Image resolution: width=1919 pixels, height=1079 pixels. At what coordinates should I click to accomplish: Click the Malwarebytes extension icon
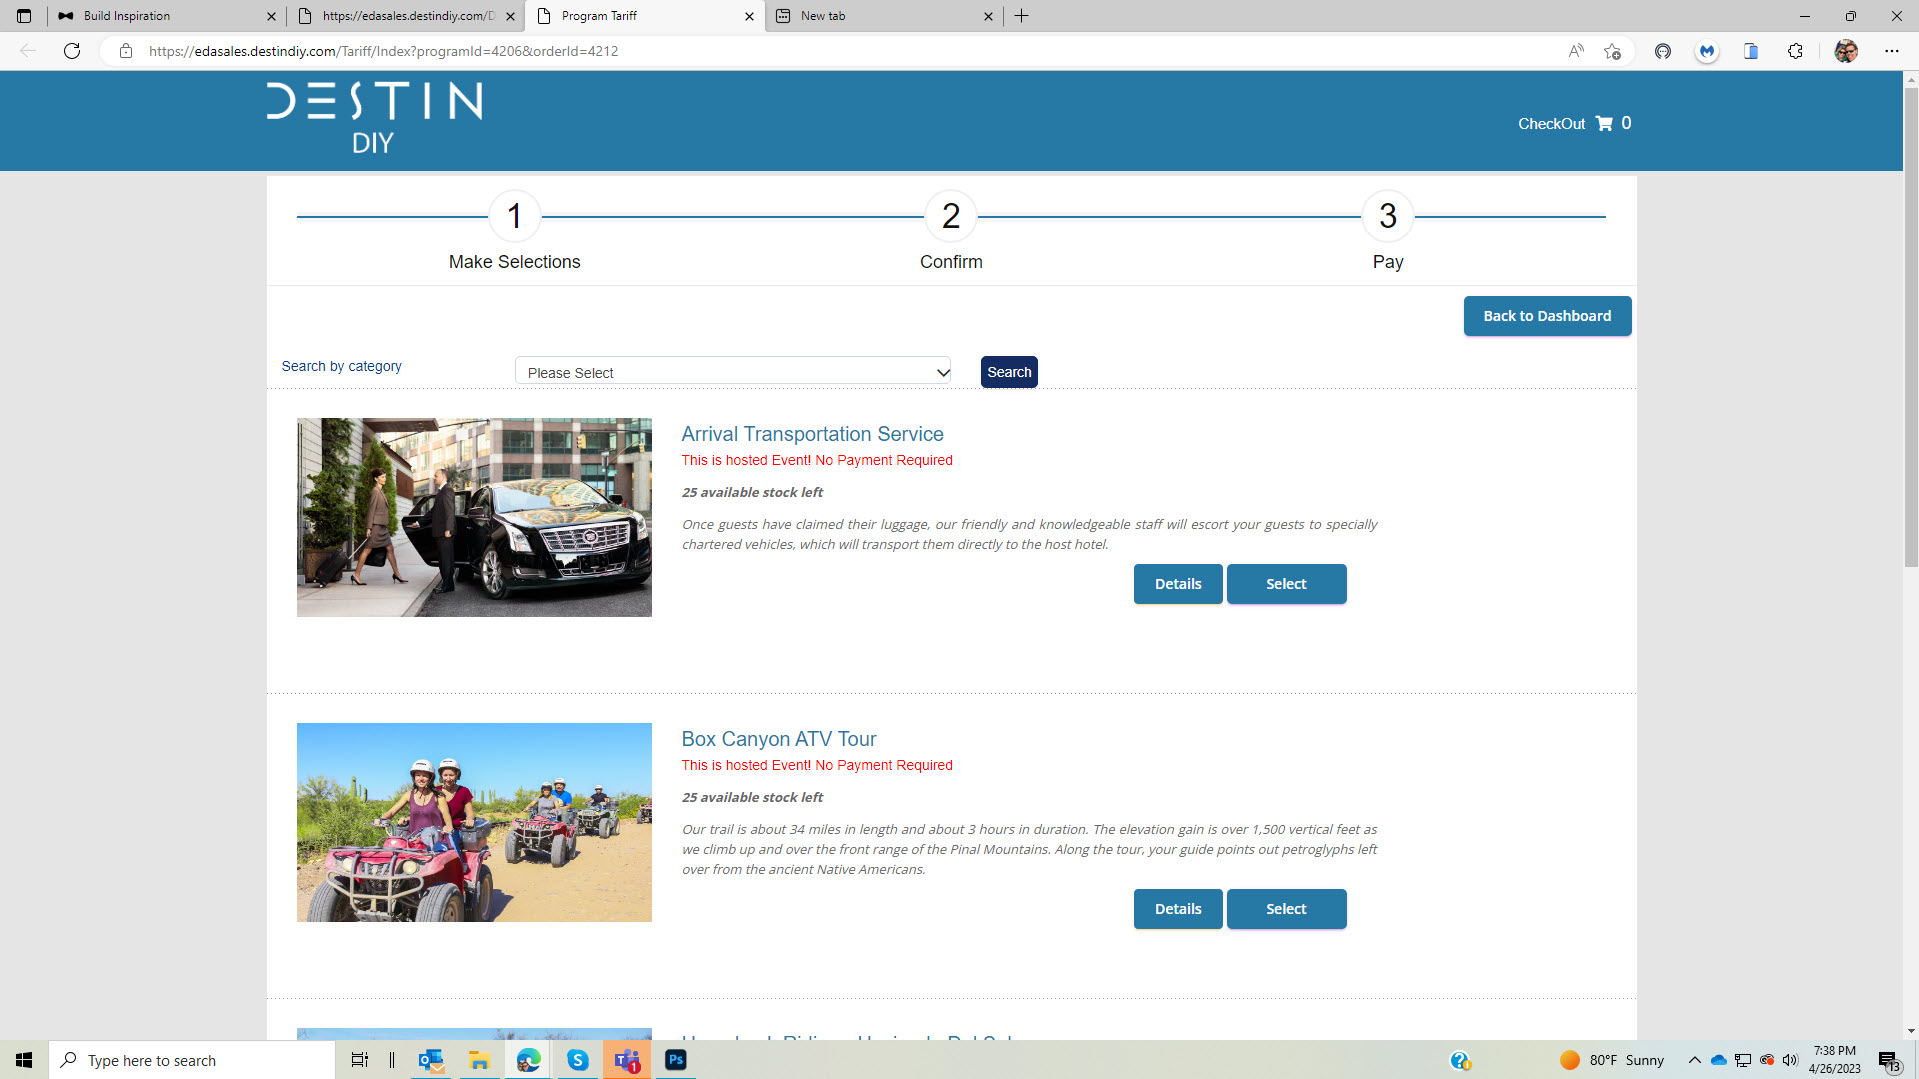[x=1707, y=51]
